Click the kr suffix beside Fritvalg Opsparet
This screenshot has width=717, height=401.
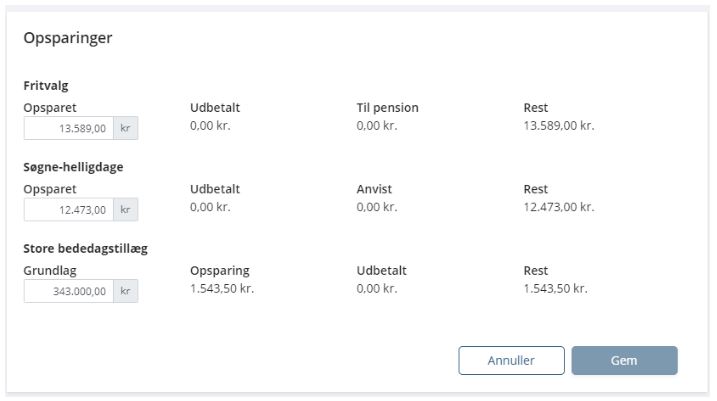(125, 128)
